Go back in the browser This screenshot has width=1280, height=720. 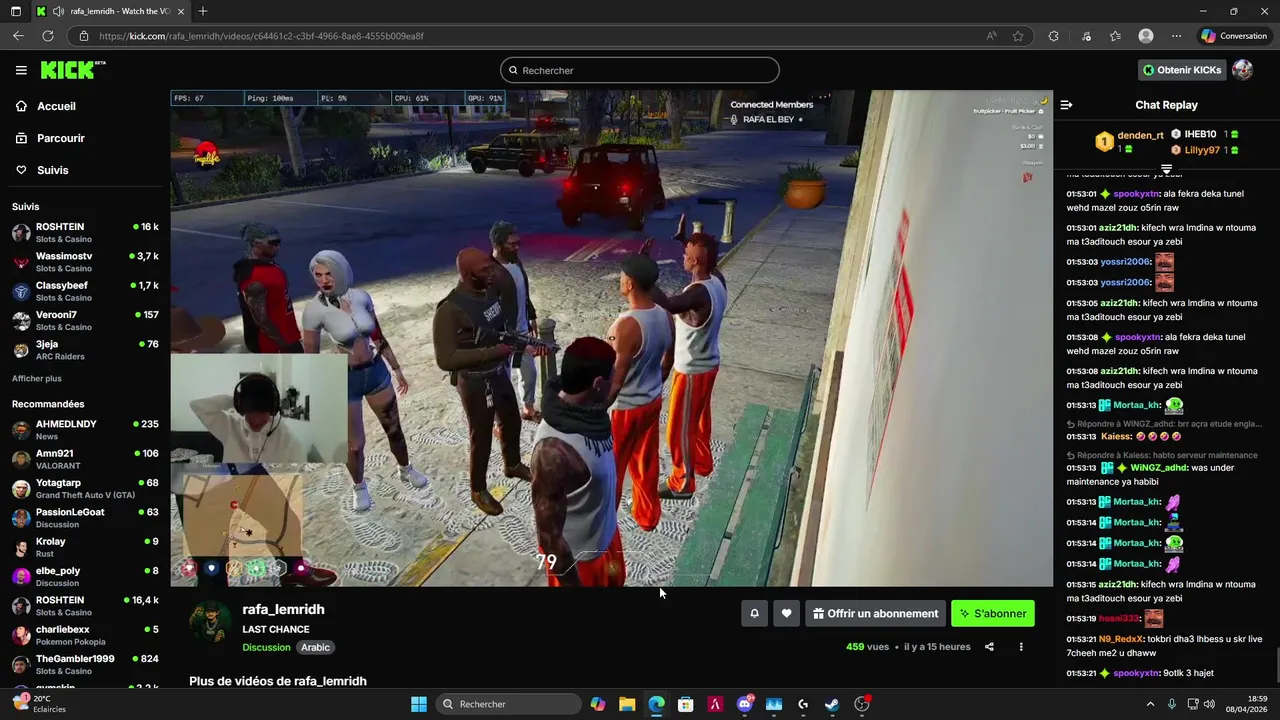(x=18, y=36)
